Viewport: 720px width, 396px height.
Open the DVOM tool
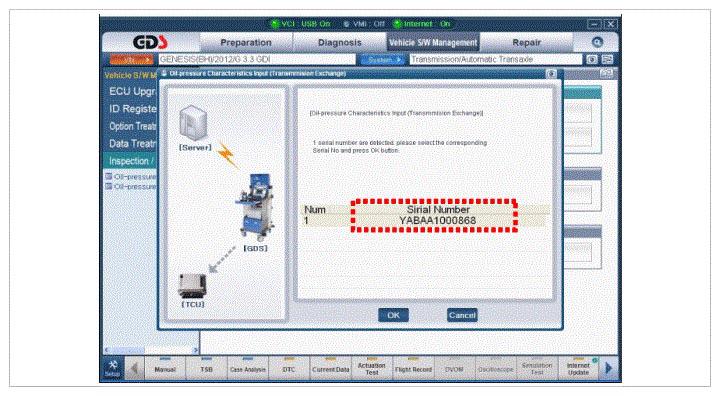click(x=454, y=368)
